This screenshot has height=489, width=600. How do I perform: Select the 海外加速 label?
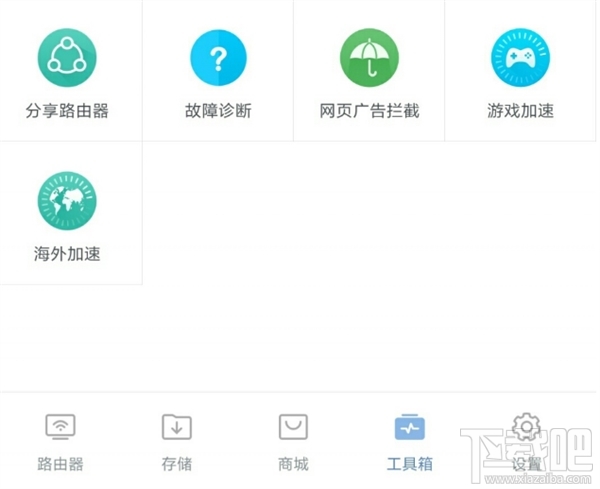[67, 254]
